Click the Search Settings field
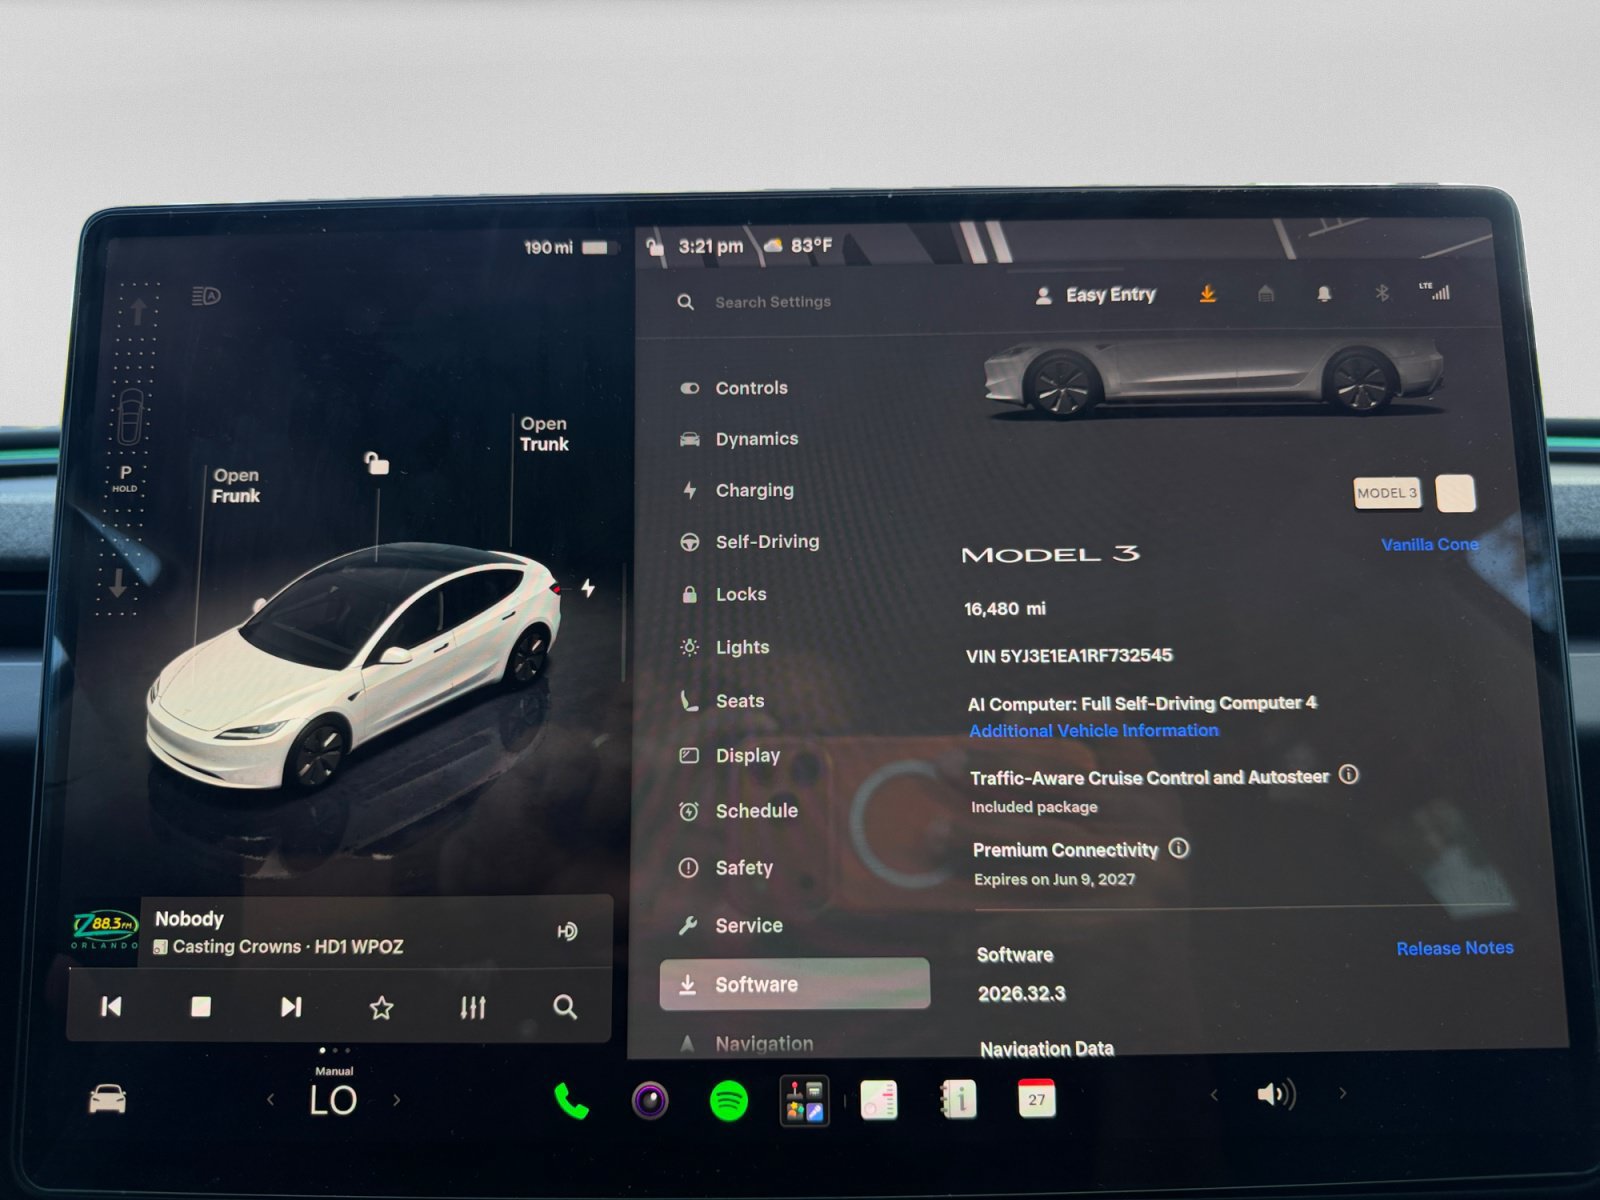The image size is (1600, 1200). point(773,302)
